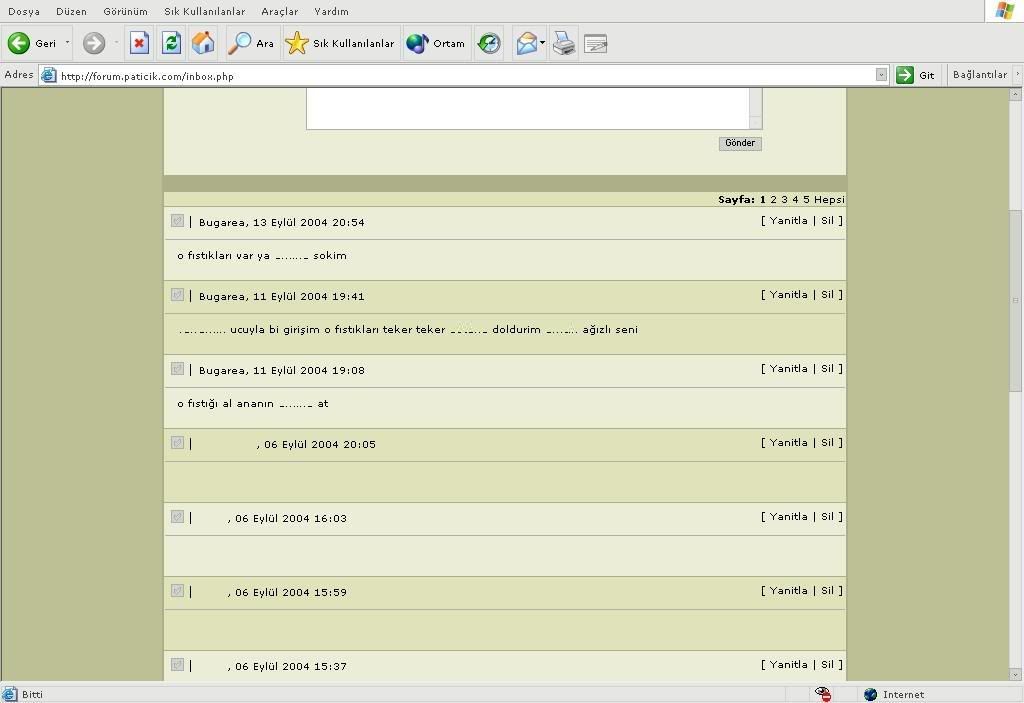Click Sil for 06 Eylül 15:37 message
1024x703 pixels.
point(827,664)
